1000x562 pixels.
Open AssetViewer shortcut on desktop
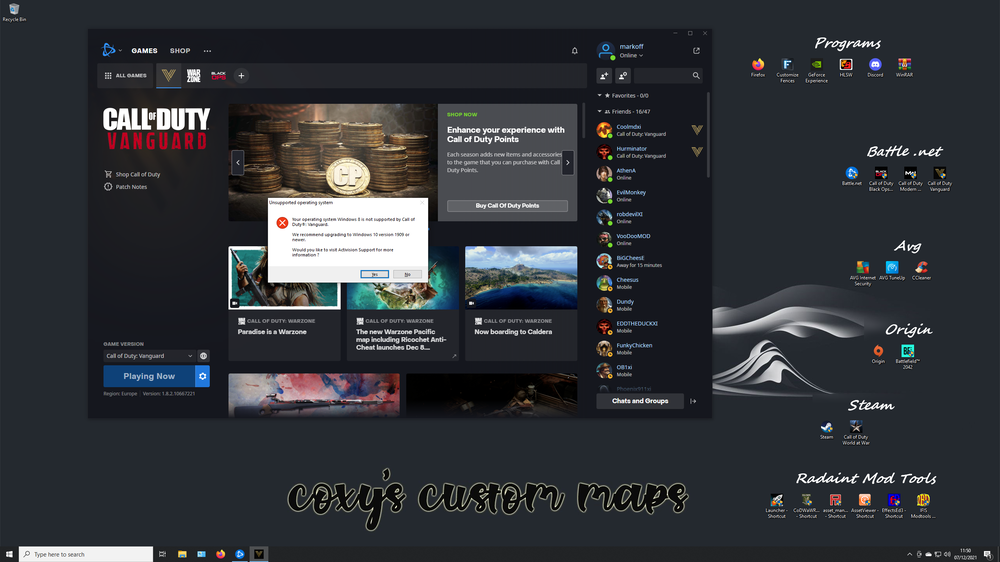coord(864,506)
